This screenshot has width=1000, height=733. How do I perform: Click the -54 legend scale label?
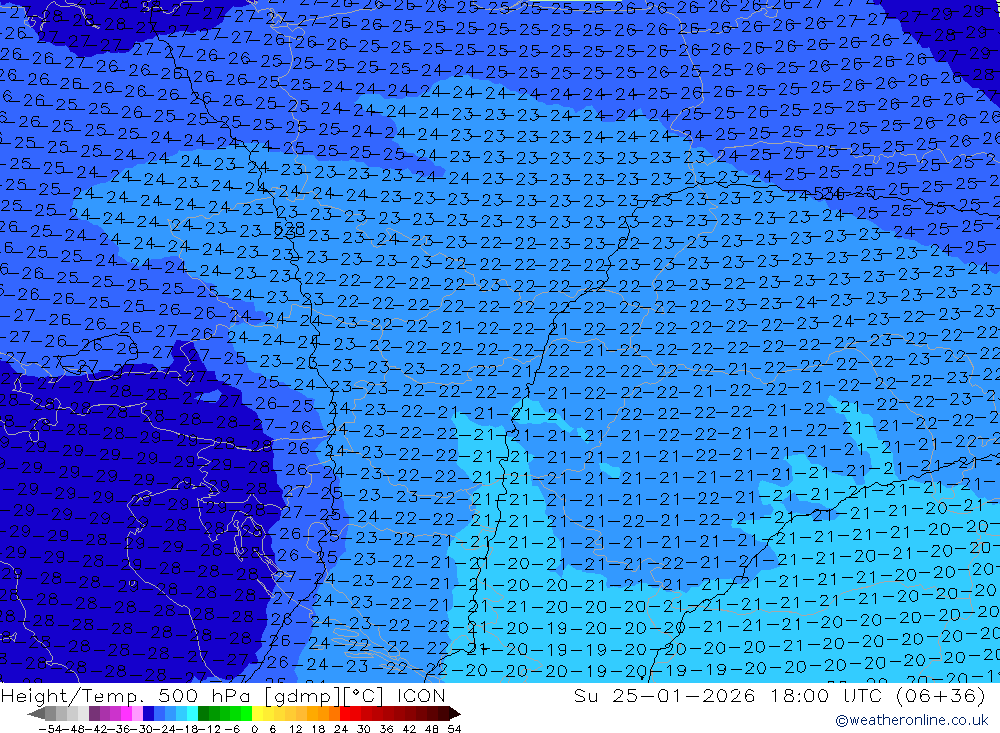(x=50, y=729)
